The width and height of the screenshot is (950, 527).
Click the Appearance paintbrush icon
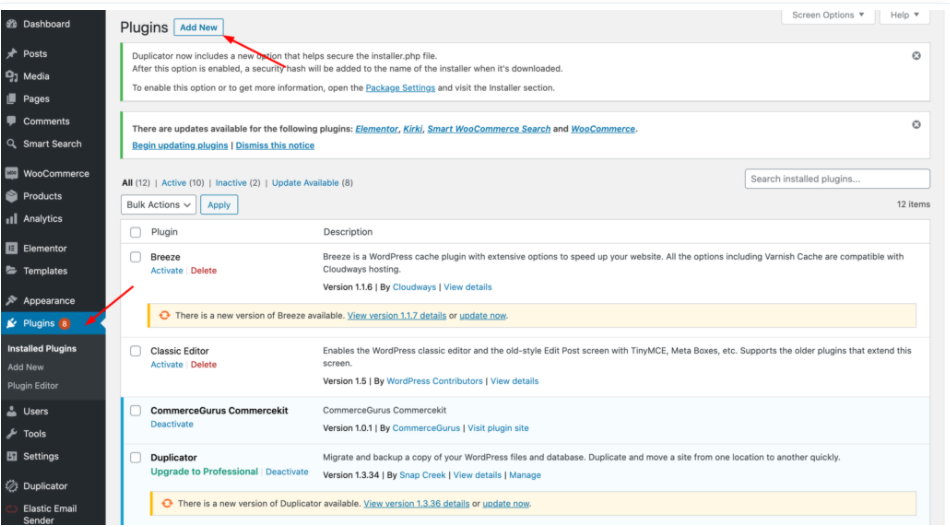[12, 300]
